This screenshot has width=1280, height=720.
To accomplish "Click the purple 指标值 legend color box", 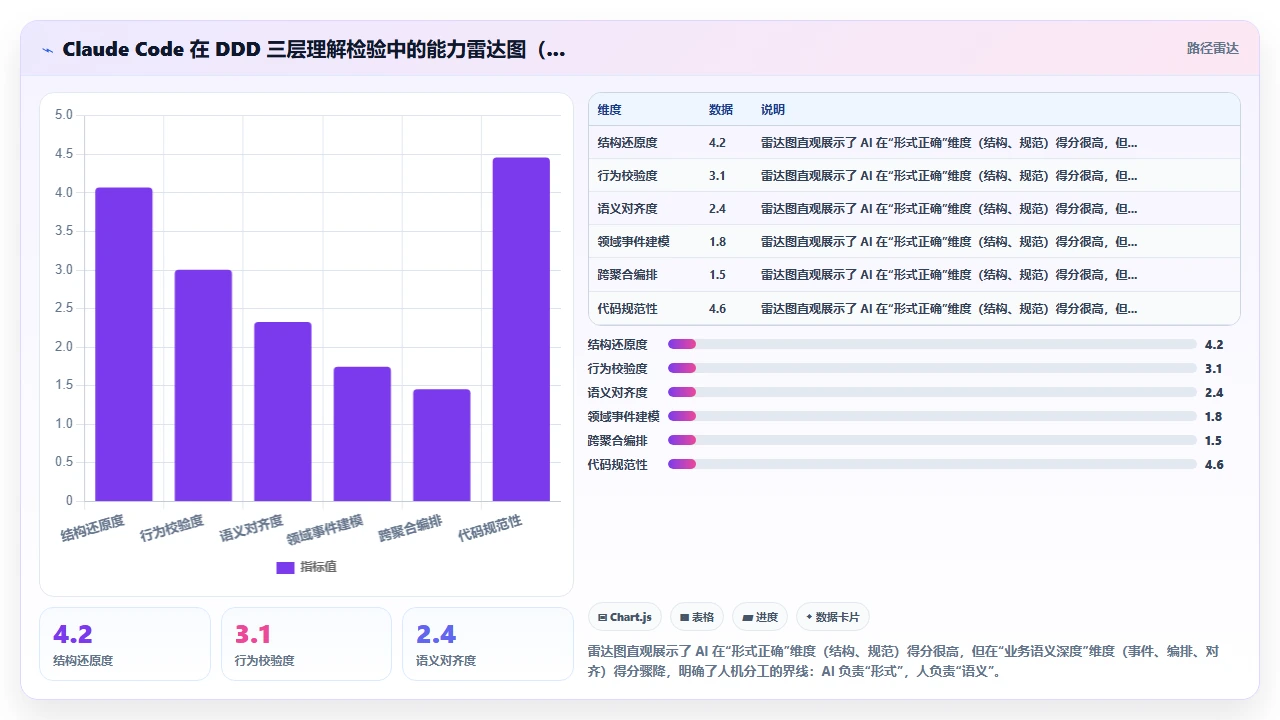I will pos(285,567).
